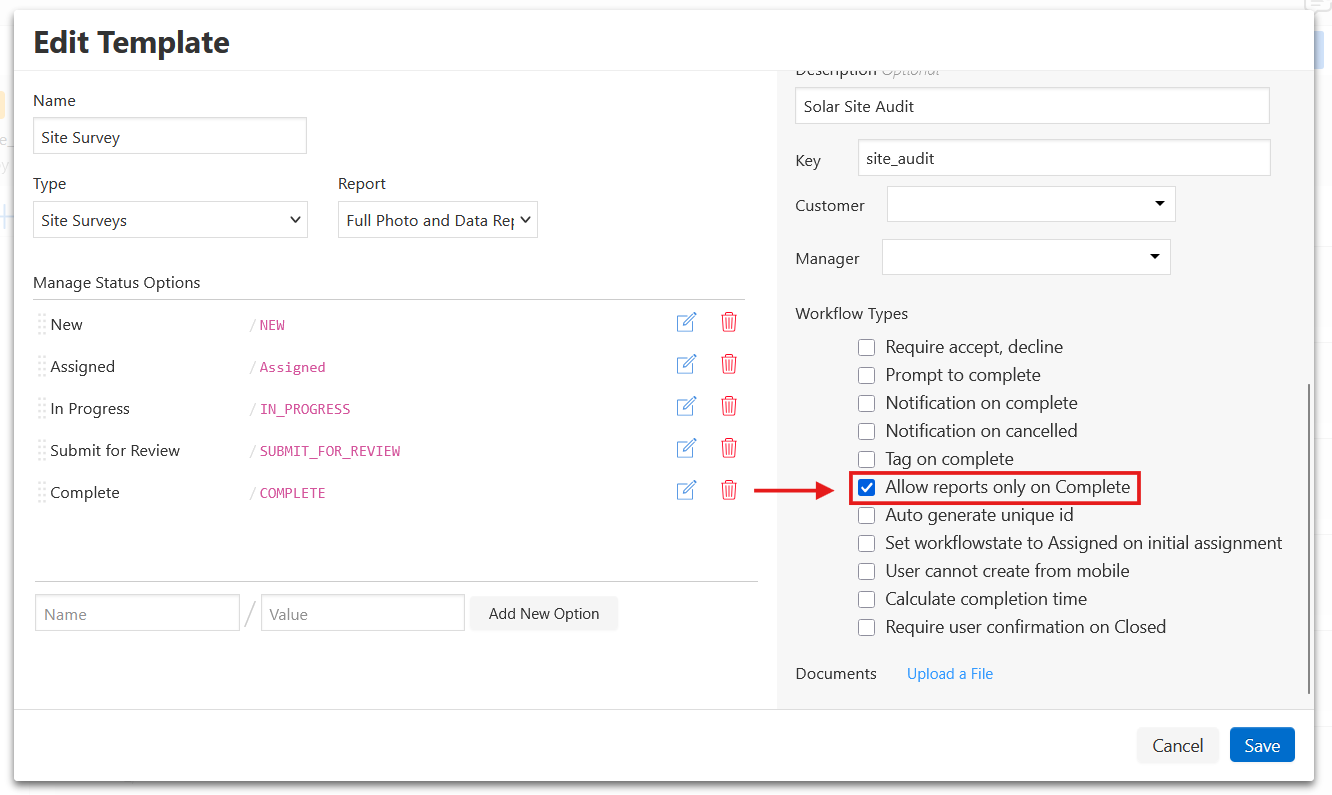Click Upload a File link

coord(949,674)
